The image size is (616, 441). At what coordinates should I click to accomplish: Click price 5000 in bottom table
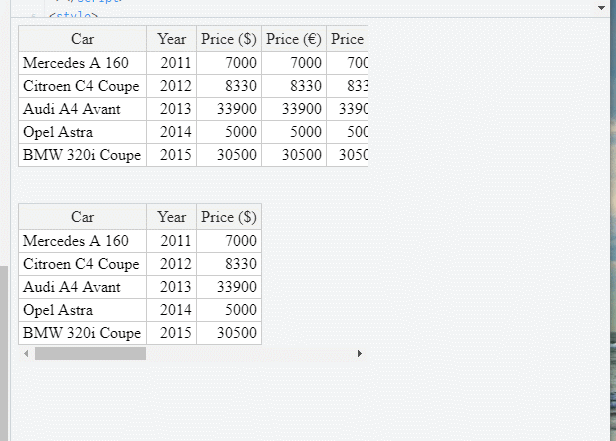point(229,310)
